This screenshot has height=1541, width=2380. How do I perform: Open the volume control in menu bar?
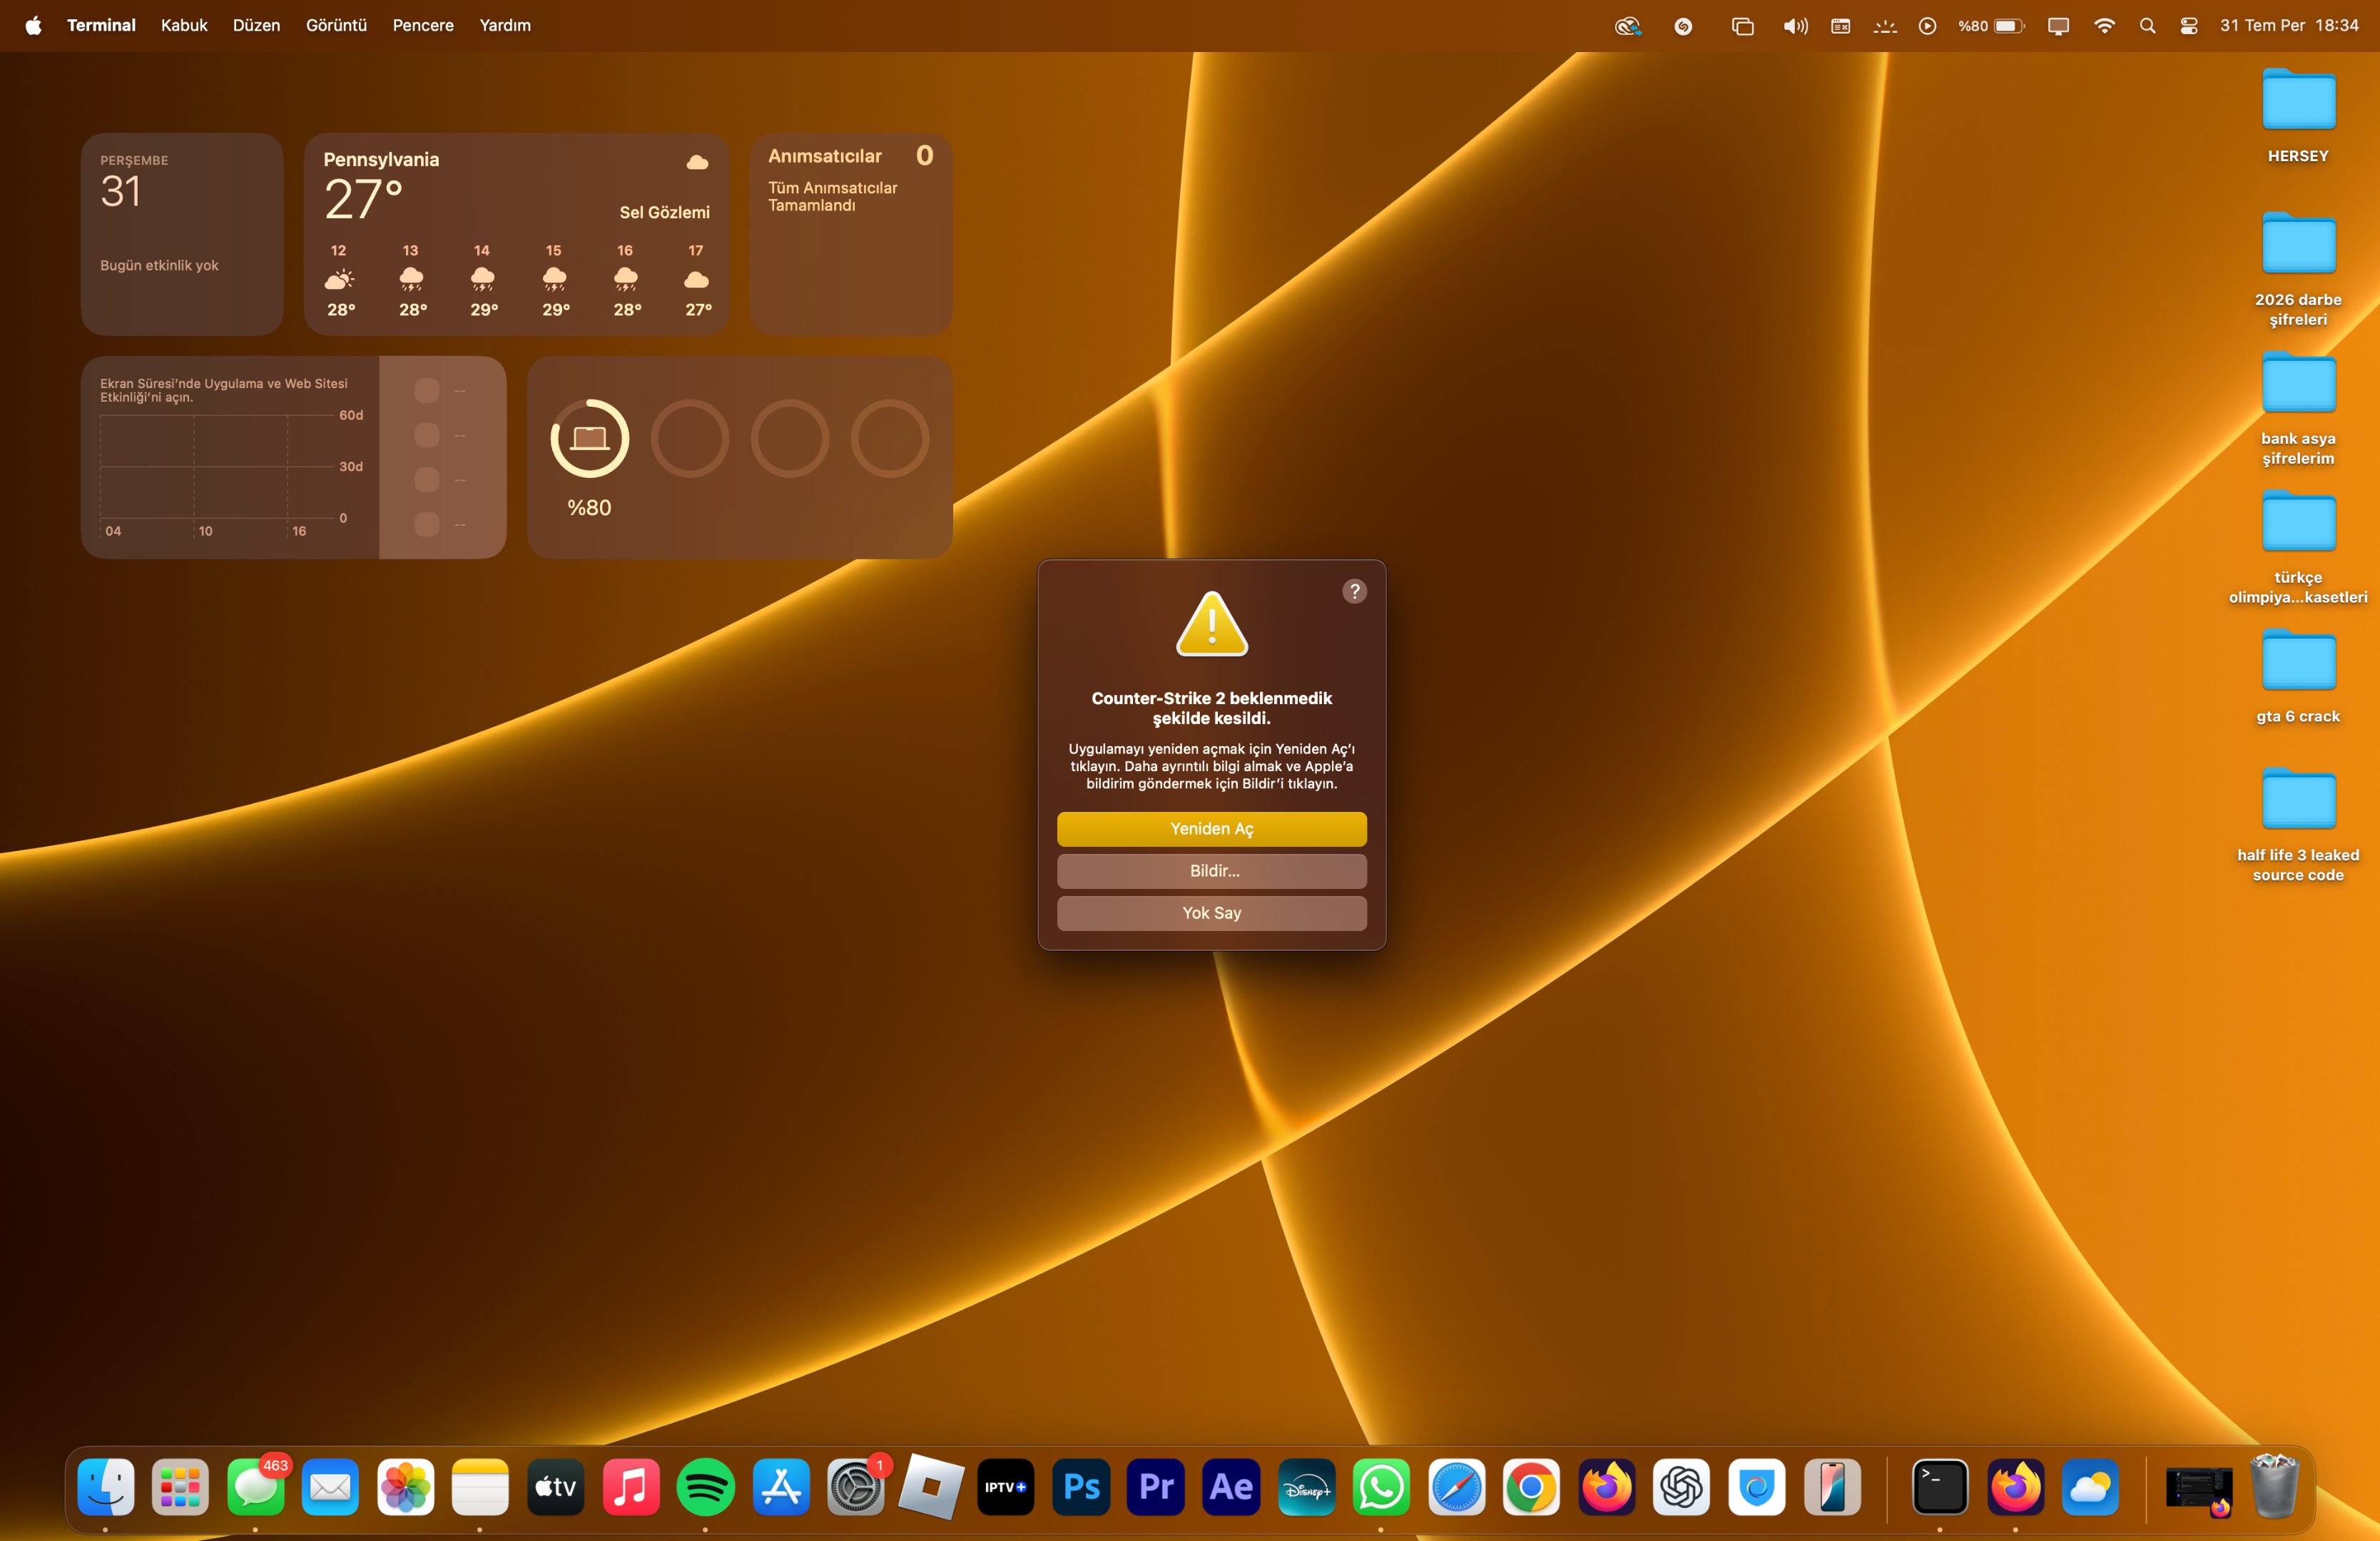(x=1795, y=26)
